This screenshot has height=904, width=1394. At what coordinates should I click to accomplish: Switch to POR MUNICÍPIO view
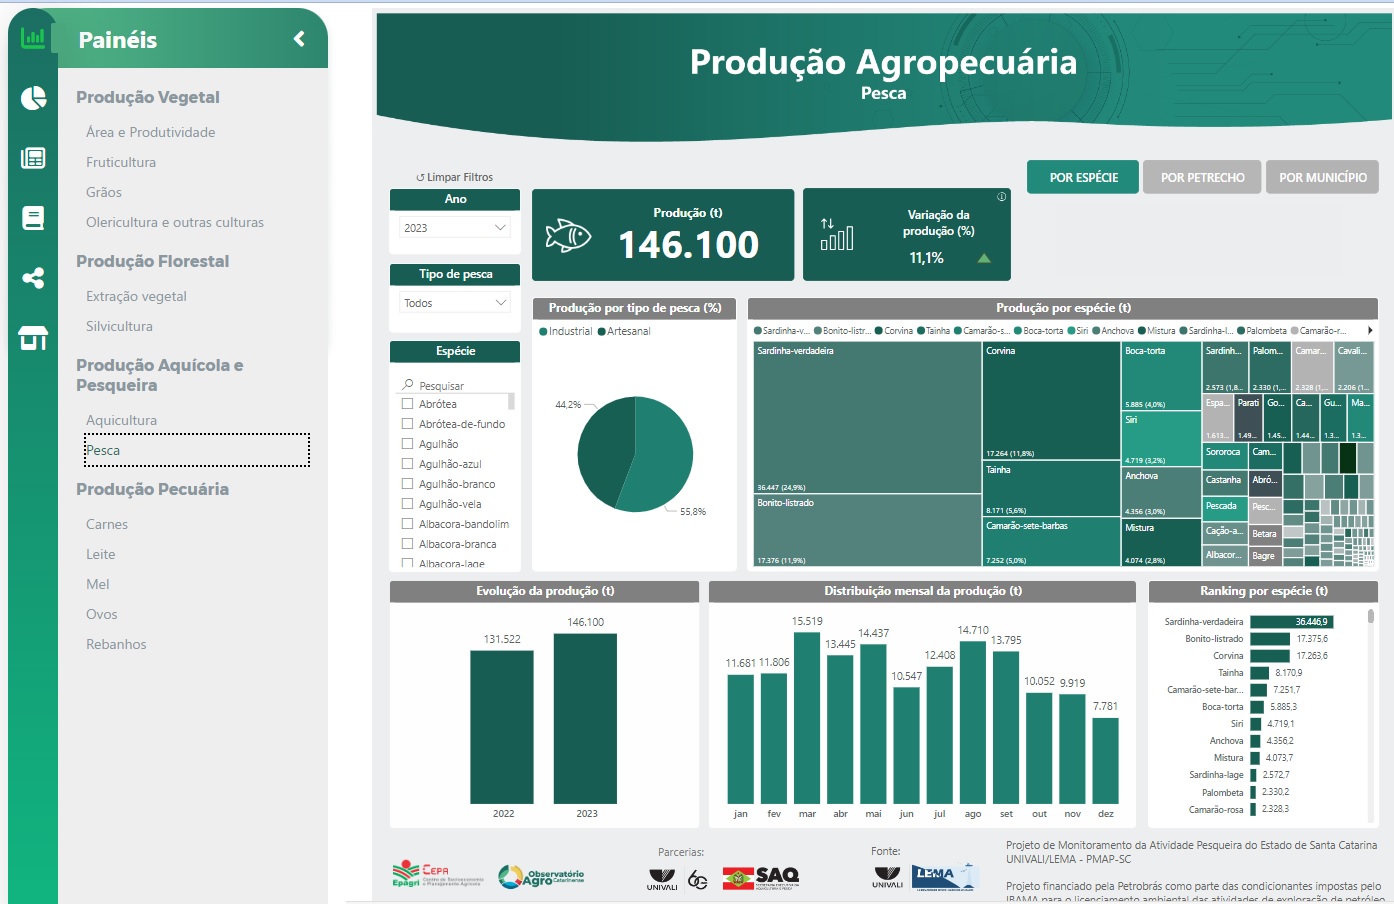[x=1322, y=177]
